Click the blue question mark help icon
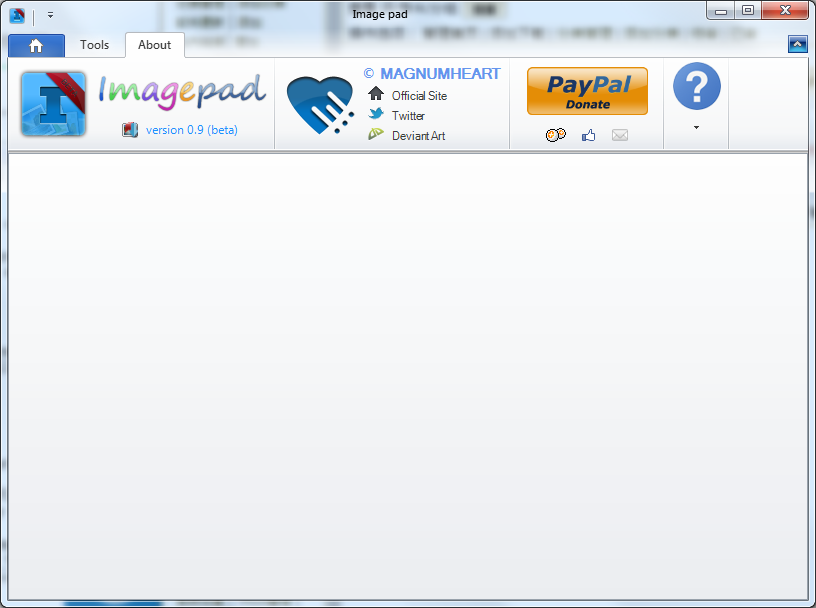This screenshot has width=816, height=608. [x=697, y=86]
